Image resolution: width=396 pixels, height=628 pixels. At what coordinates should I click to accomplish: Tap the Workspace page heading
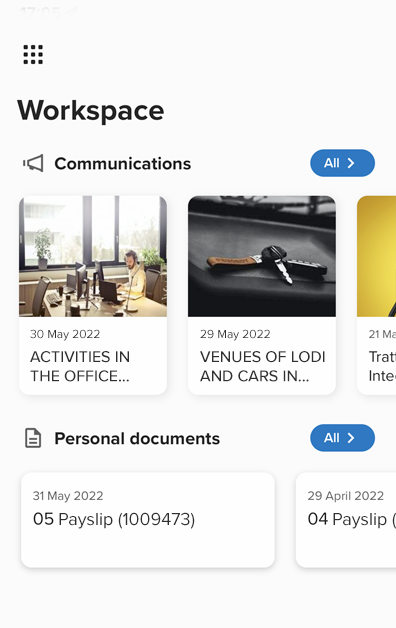pos(91,111)
